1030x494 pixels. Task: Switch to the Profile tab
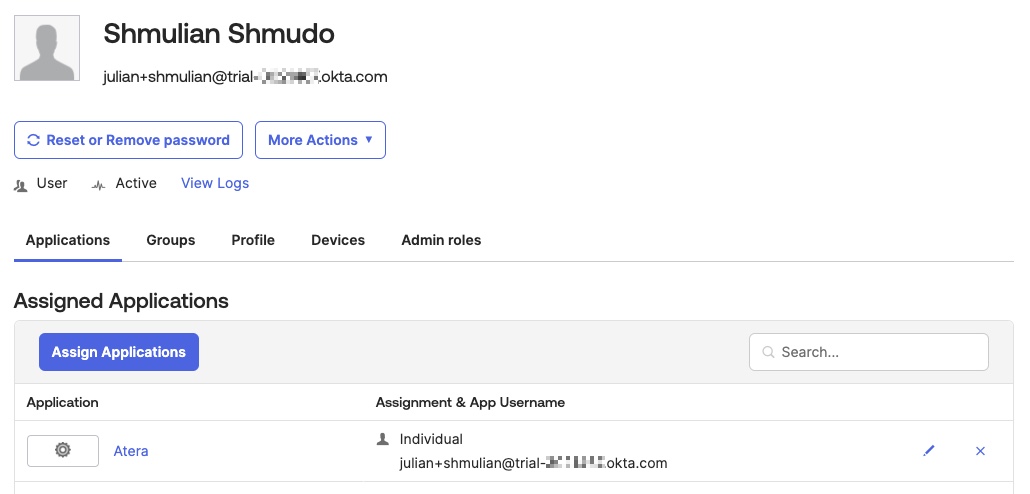pyautogui.click(x=253, y=240)
